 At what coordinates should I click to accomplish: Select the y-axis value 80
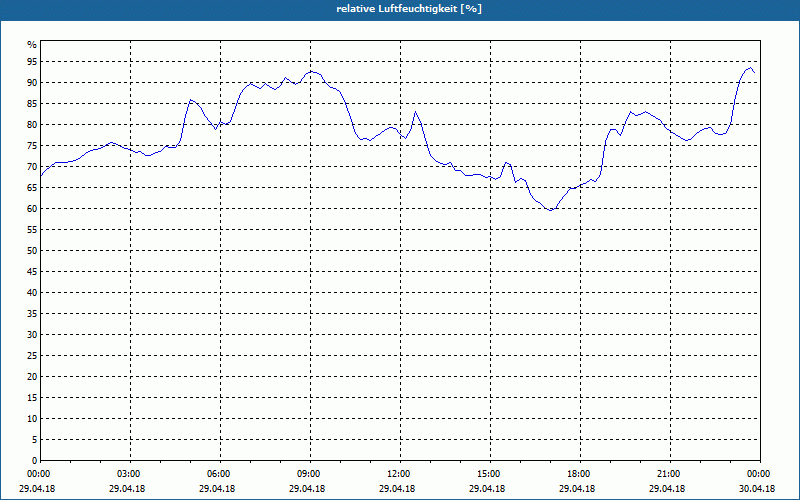tap(32, 124)
